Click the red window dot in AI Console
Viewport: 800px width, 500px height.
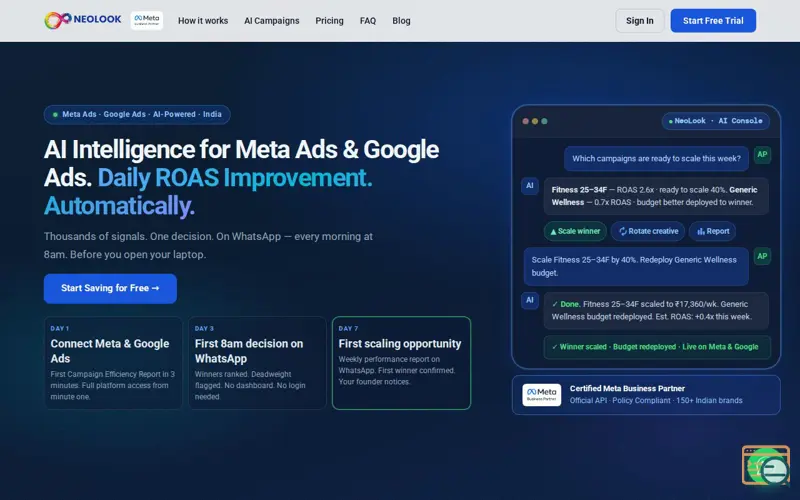526,121
